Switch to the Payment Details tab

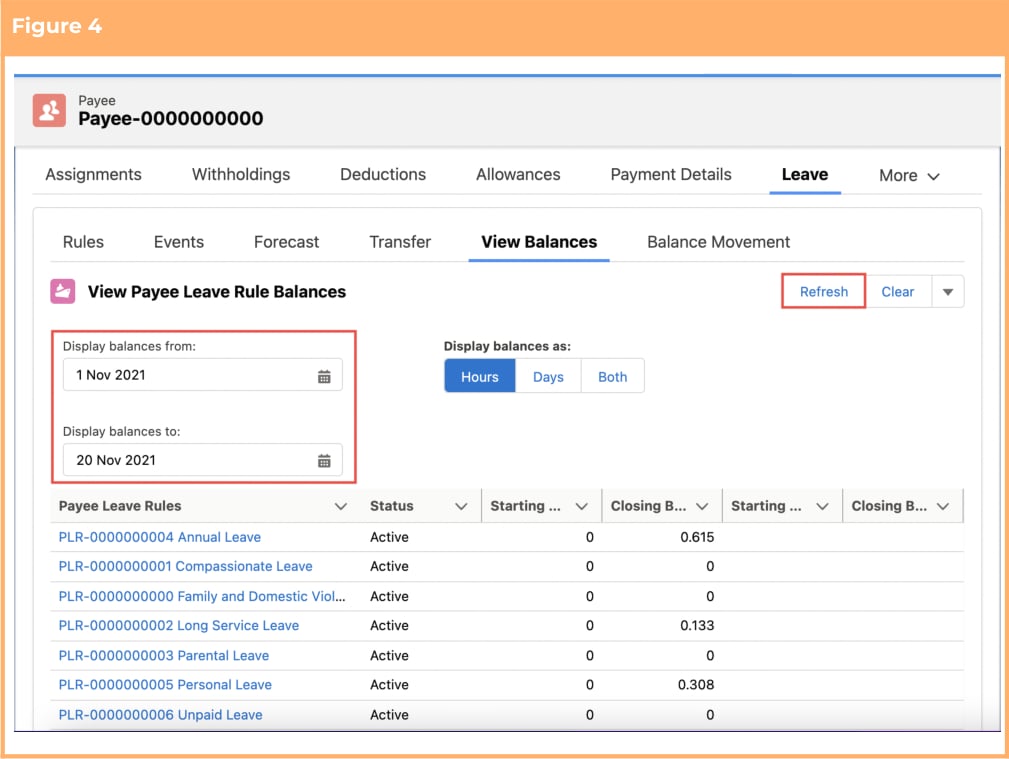671,174
